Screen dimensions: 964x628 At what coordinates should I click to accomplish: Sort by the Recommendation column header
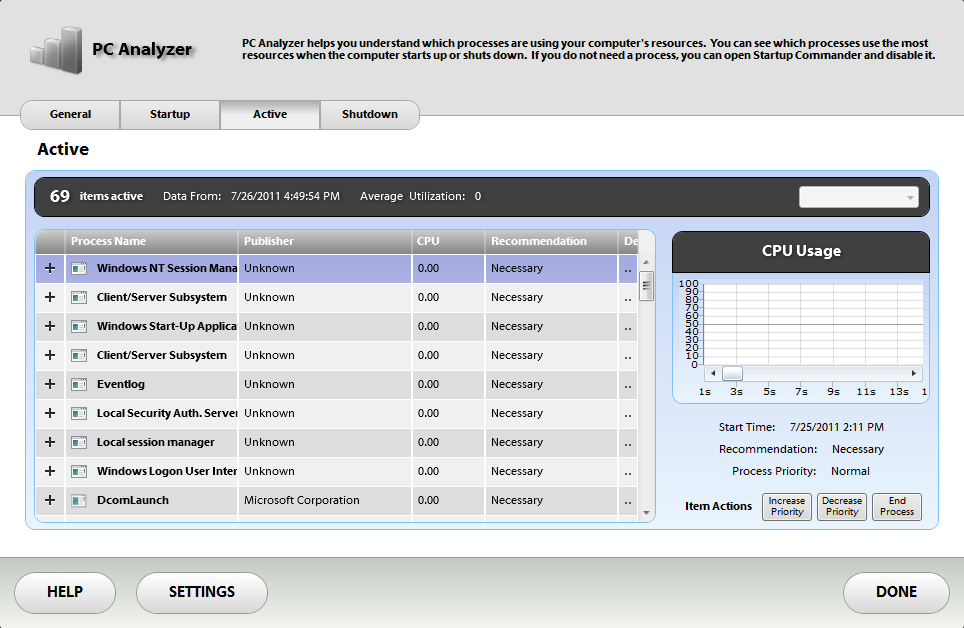(551, 241)
